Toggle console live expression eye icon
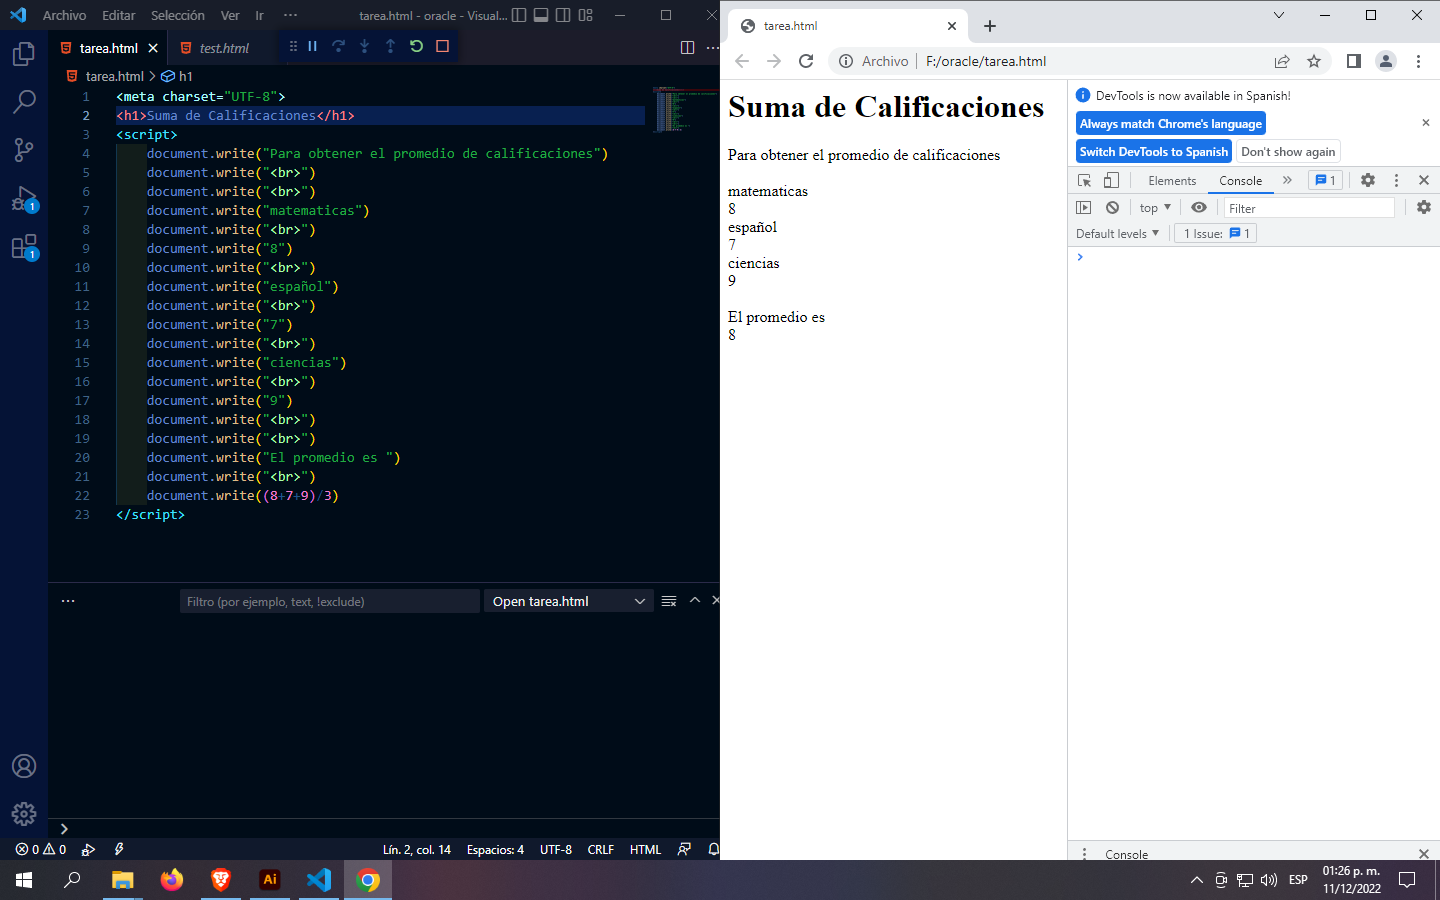The height and width of the screenshot is (900, 1440). (x=1199, y=208)
